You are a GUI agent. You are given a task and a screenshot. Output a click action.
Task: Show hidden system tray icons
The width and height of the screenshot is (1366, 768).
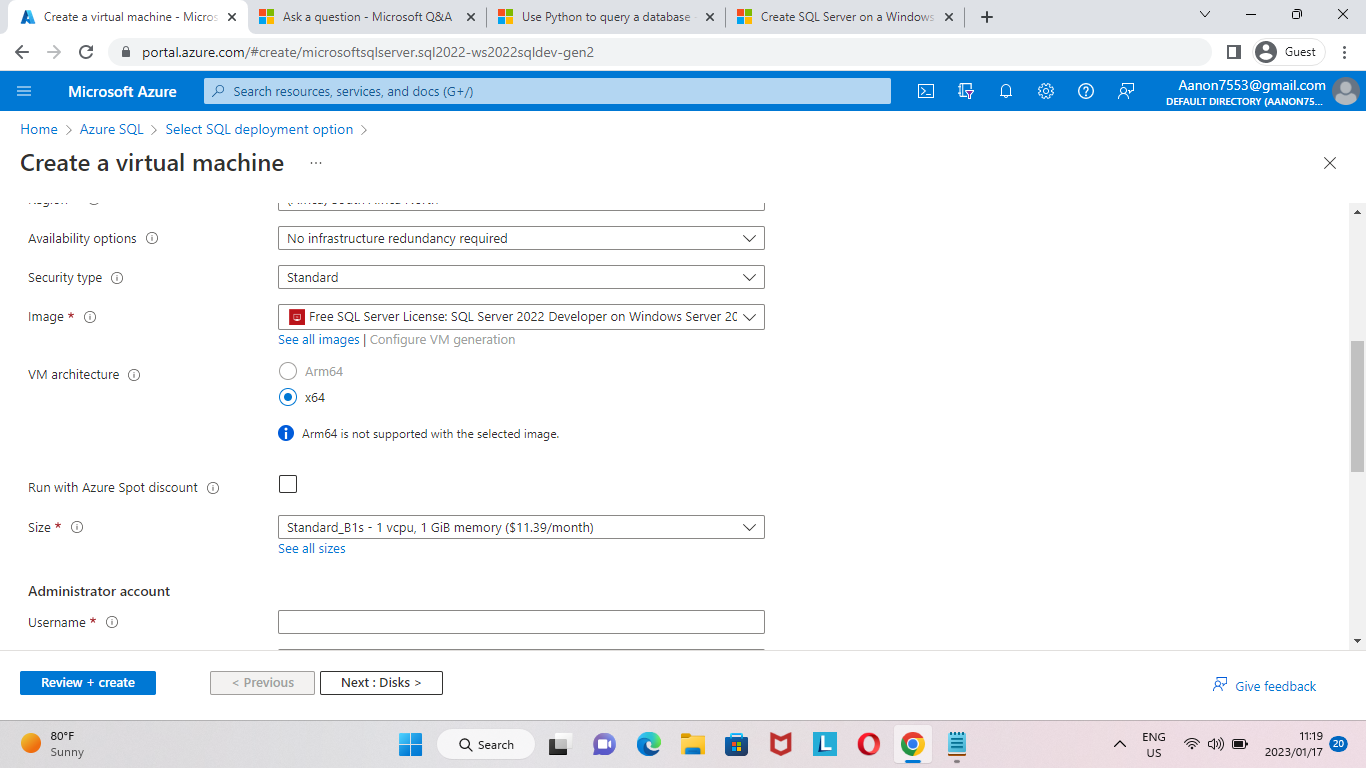click(x=1119, y=744)
